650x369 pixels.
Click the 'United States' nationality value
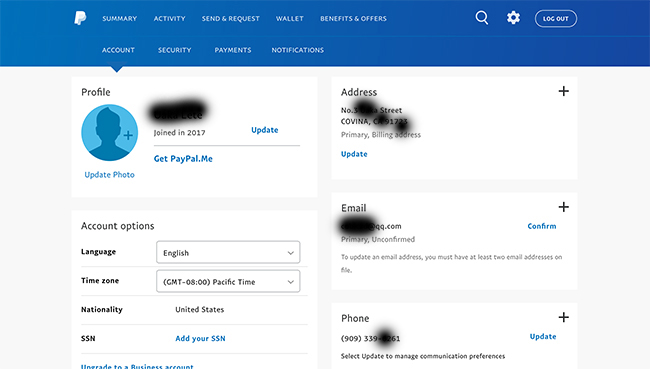click(199, 310)
